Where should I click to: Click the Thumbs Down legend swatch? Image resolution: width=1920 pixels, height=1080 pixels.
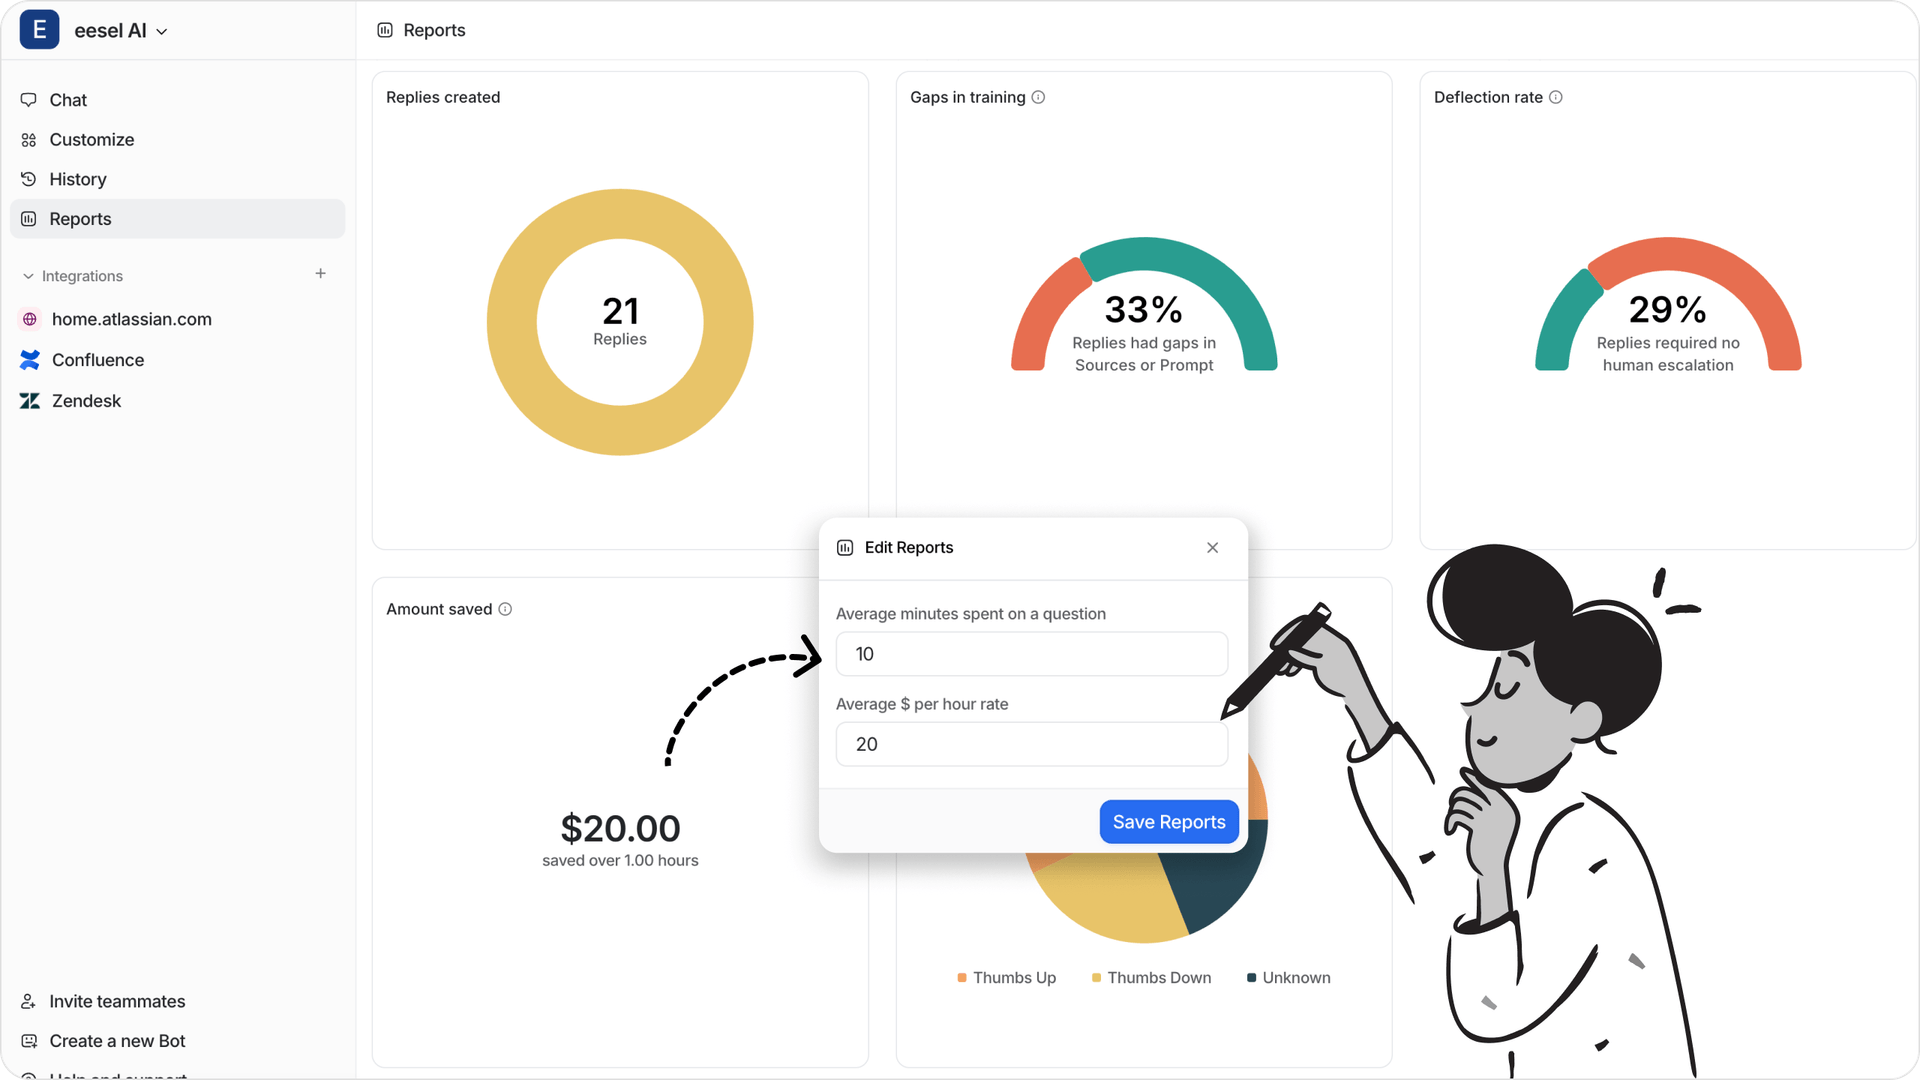1096,978
